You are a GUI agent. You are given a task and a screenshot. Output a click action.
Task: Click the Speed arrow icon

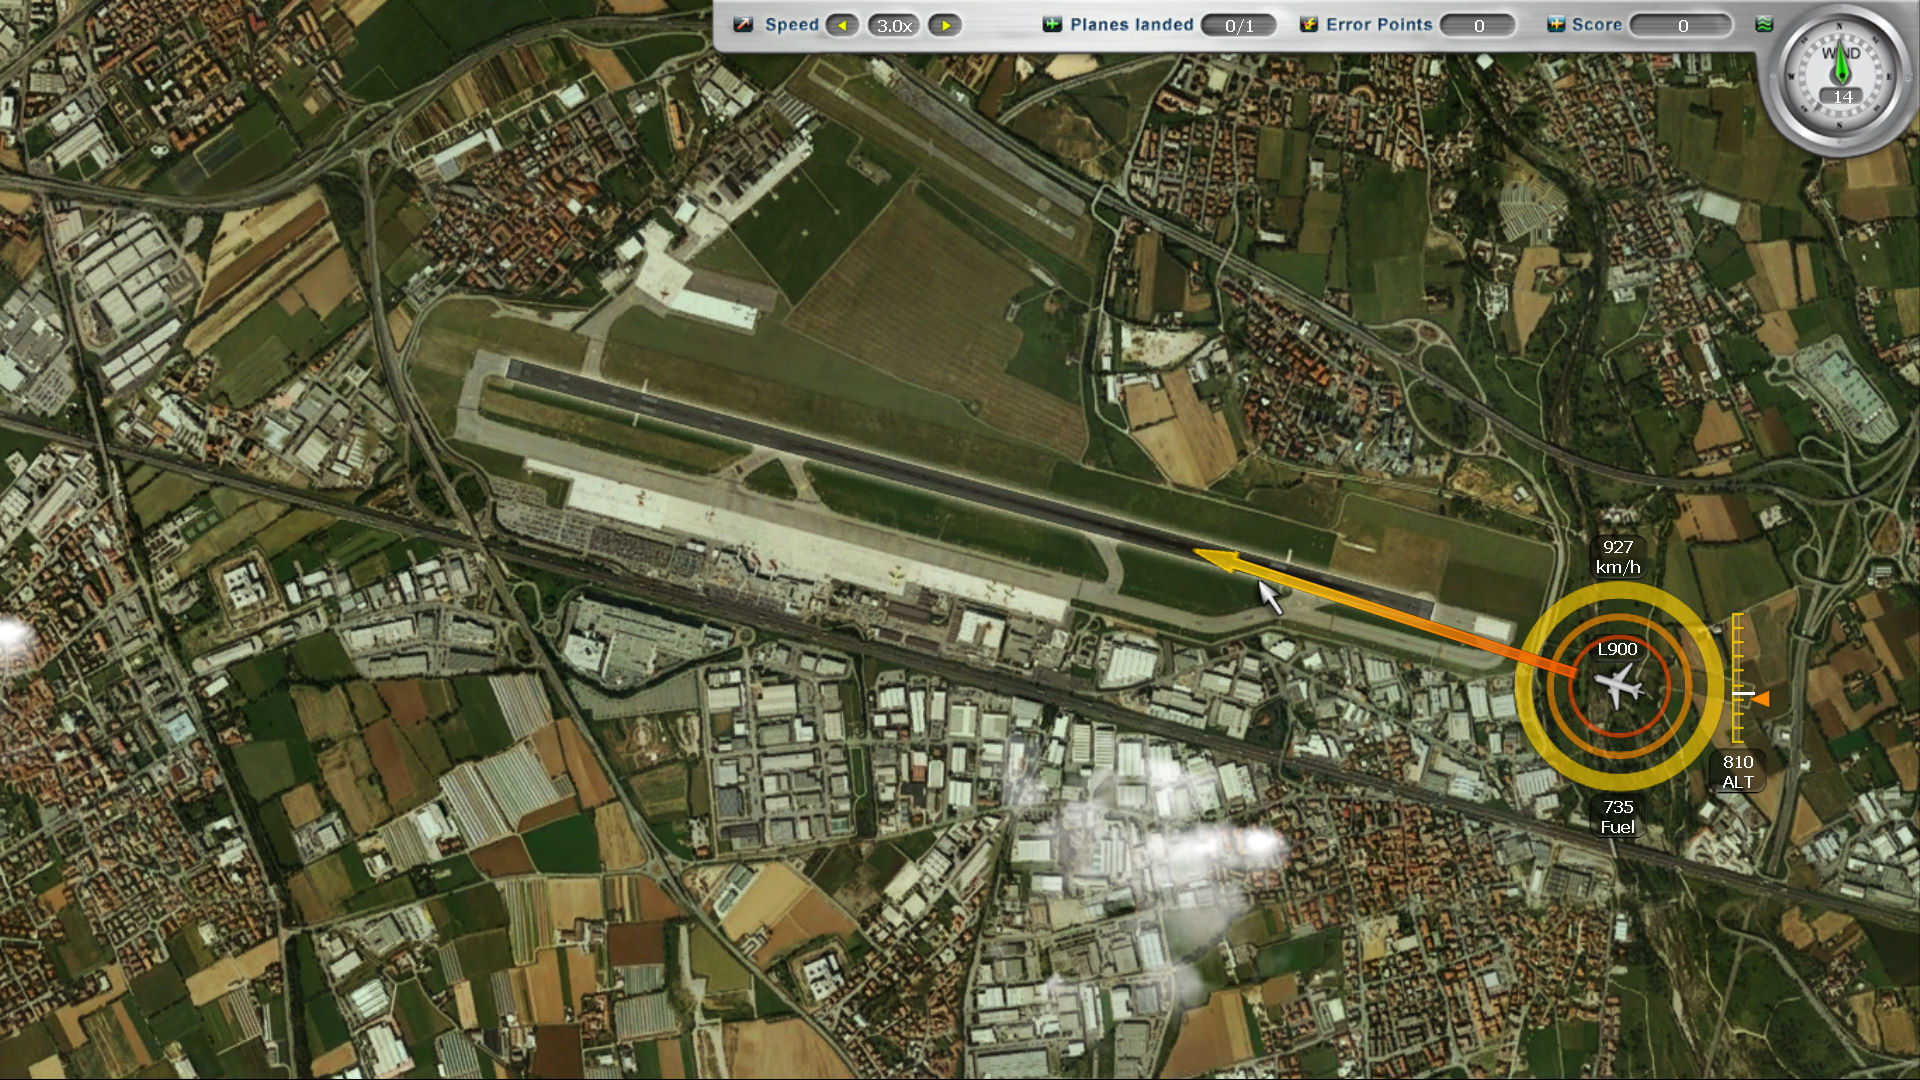[743, 24]
